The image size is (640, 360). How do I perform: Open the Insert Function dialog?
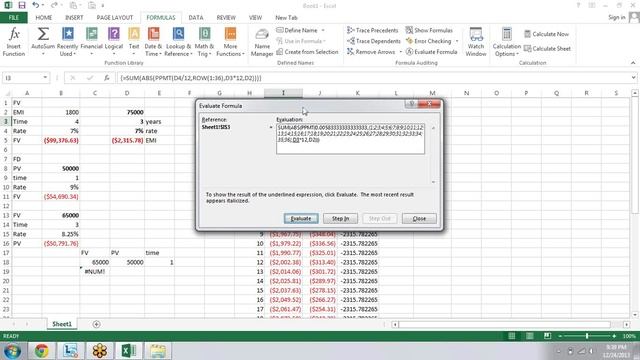[x=13, y=42]
